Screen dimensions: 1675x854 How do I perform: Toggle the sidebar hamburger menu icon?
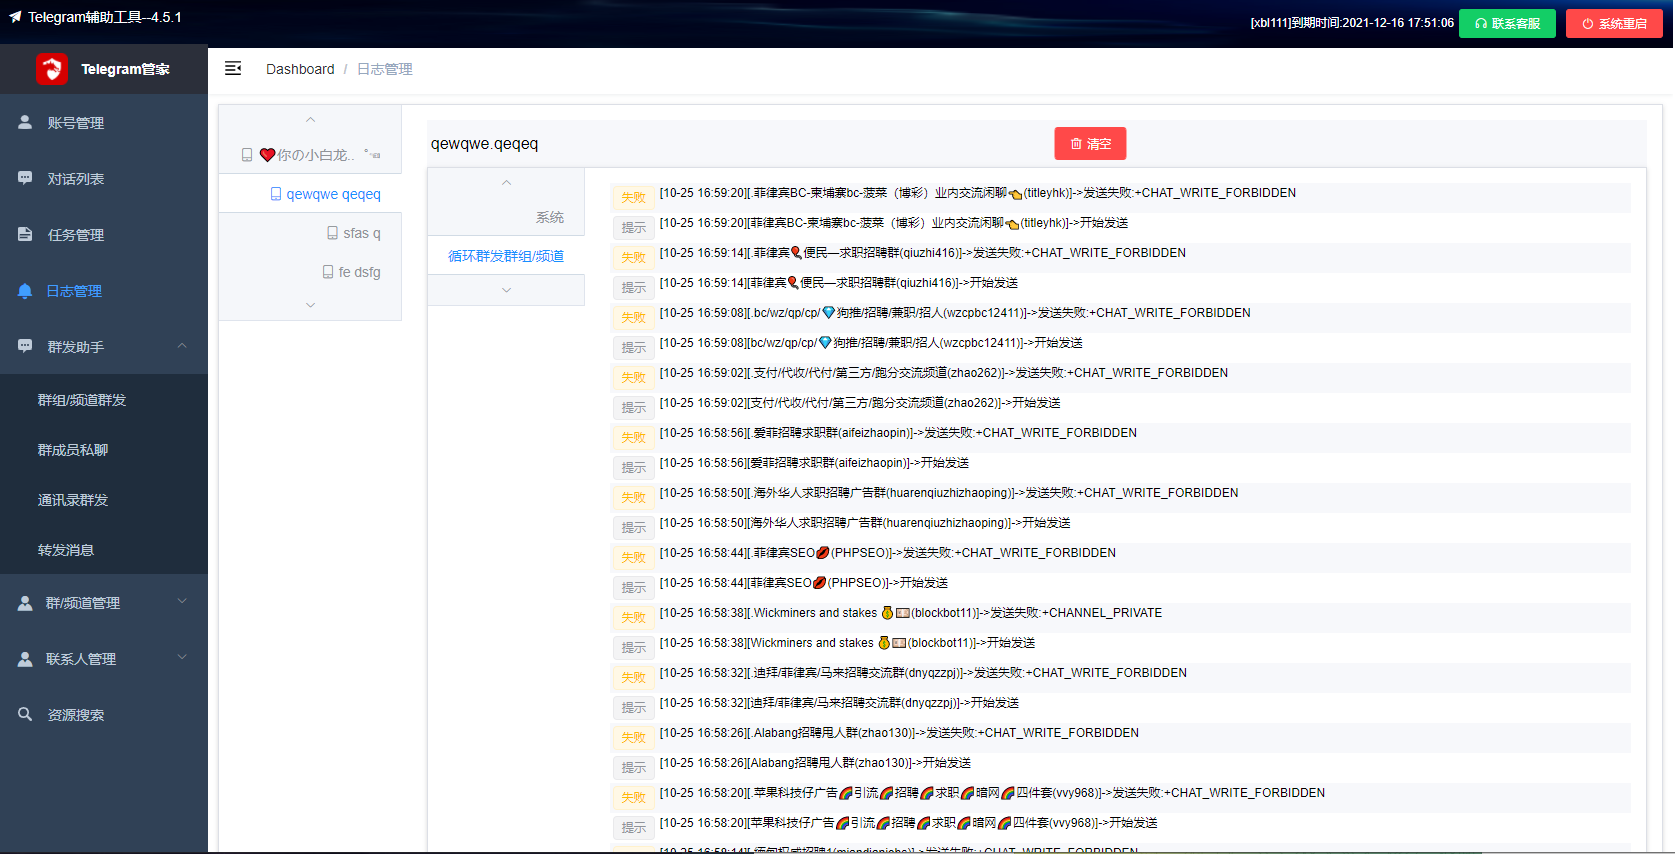point(233,68)
